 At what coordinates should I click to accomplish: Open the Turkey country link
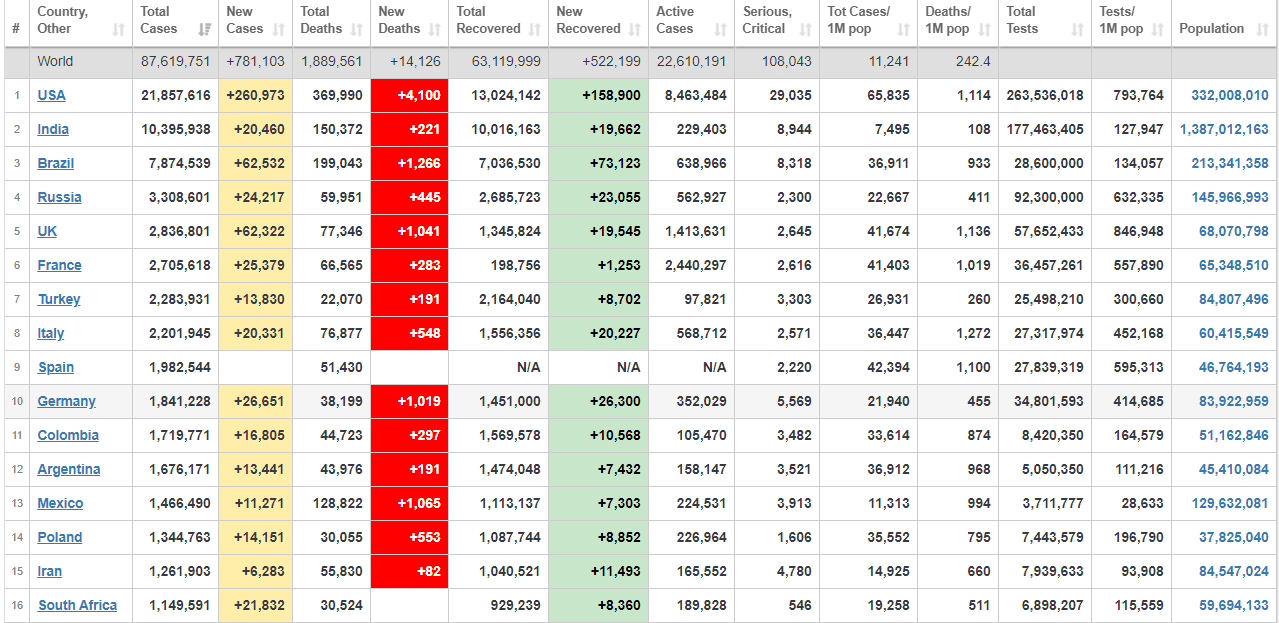[x=59, y=300]
